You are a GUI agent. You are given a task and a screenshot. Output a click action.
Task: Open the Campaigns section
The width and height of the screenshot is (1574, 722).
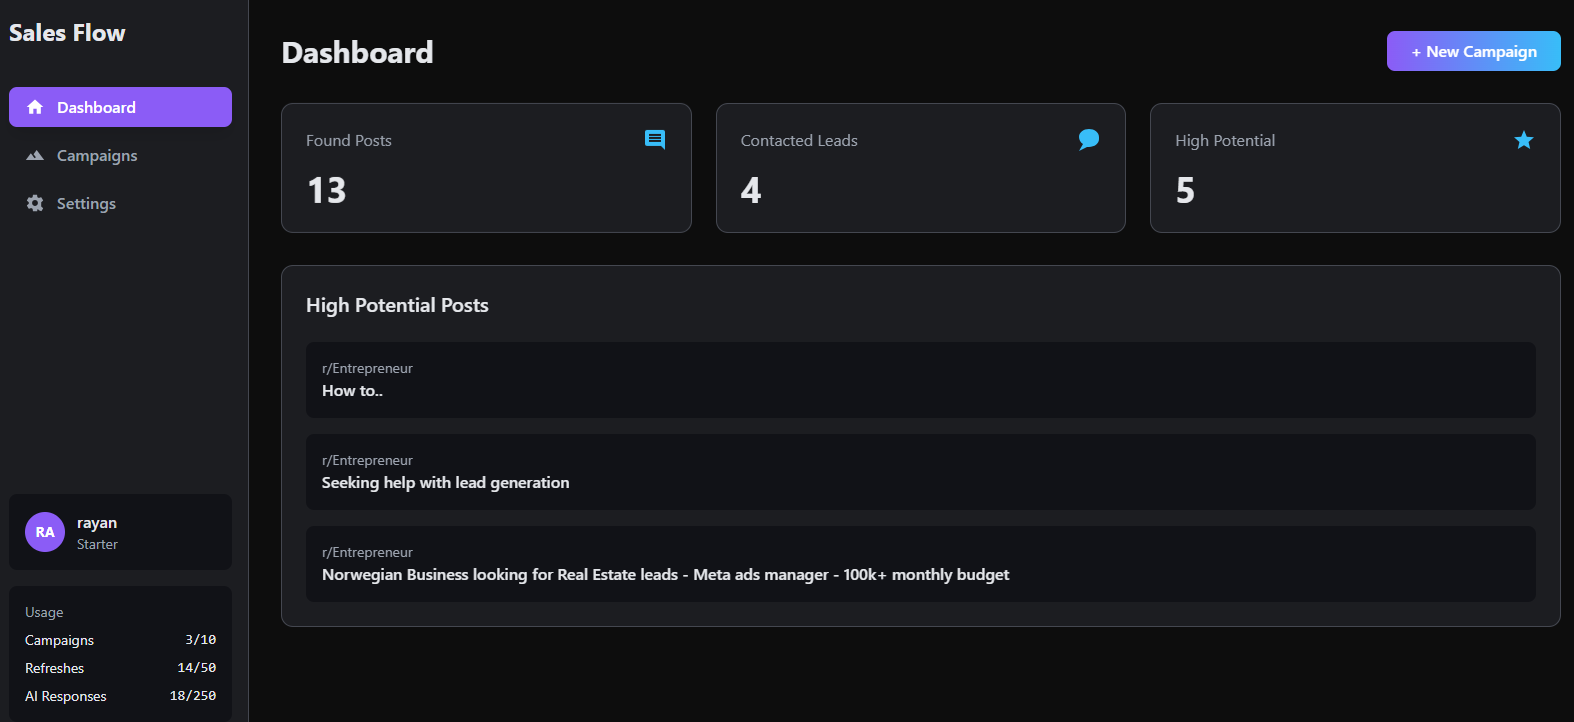pyautogui.click(x=99, y=155)
